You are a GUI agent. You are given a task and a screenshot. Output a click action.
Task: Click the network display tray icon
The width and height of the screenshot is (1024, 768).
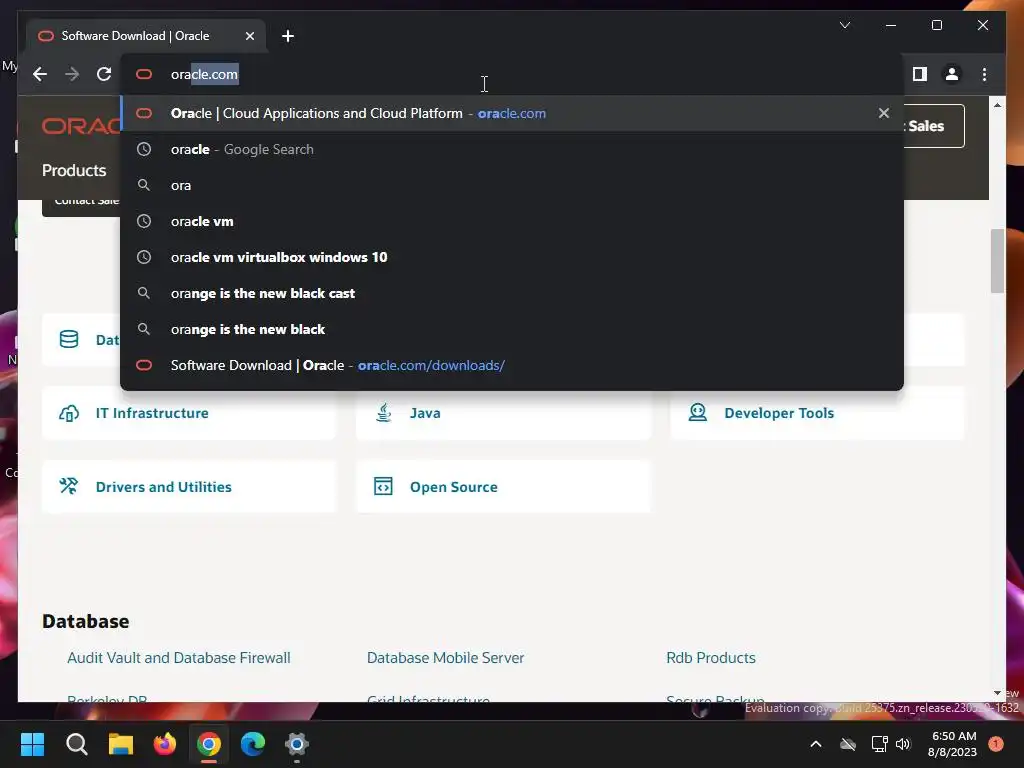879,744
